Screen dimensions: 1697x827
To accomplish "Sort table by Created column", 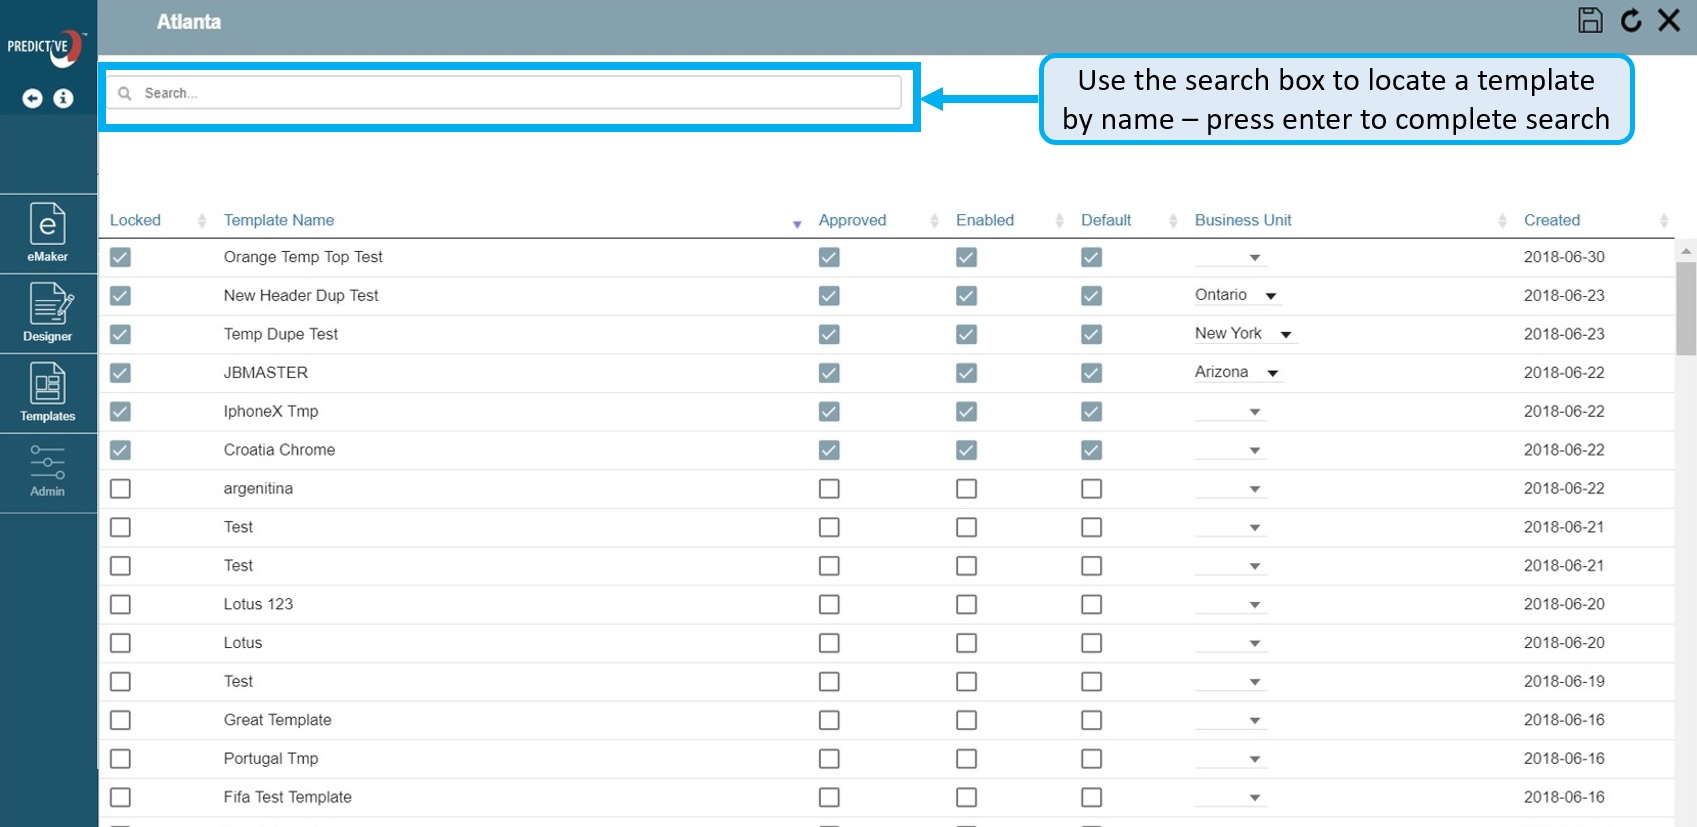I will pyautogui.click(x=1552, y=220).
